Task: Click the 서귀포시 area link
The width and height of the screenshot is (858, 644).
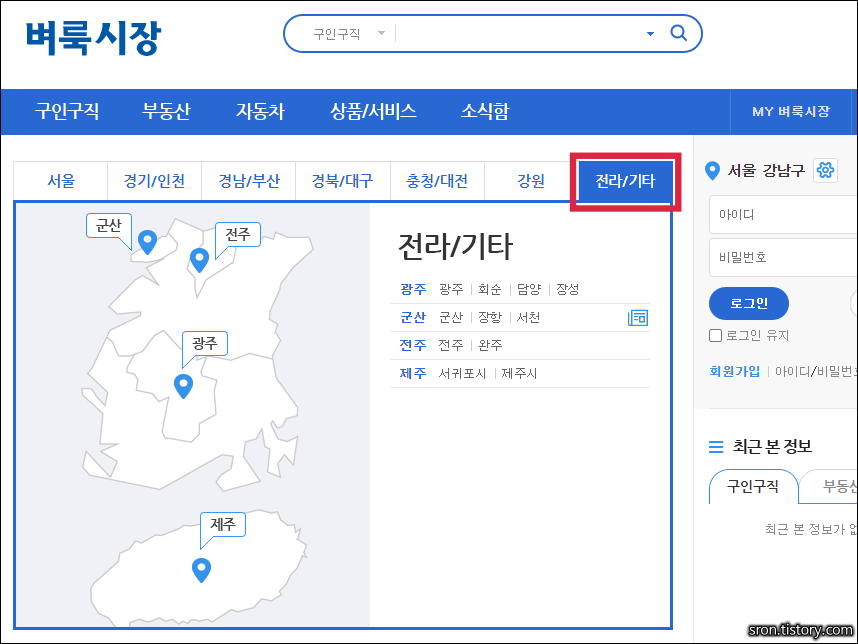Action: (x=462, y=373)
